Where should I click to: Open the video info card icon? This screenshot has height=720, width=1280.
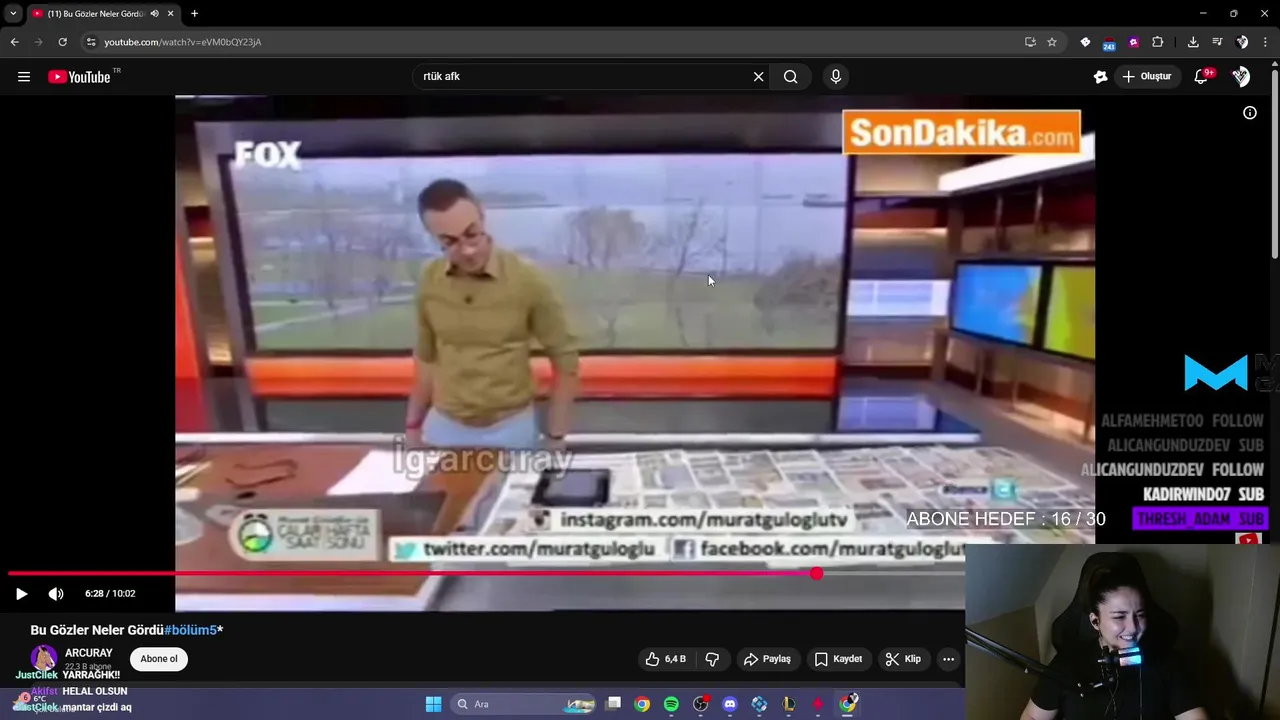tap(1249, 113)
